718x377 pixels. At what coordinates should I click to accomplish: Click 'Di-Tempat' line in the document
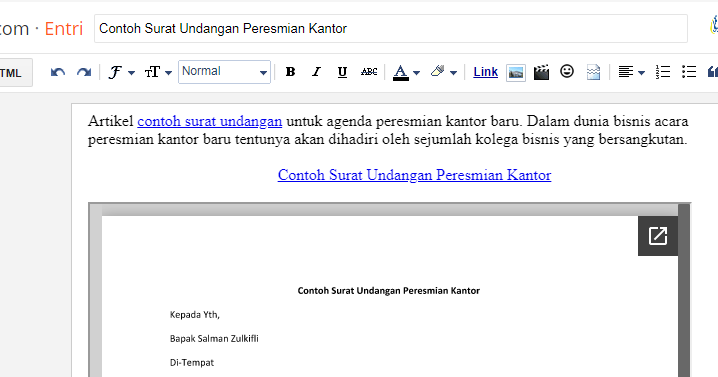191,362
